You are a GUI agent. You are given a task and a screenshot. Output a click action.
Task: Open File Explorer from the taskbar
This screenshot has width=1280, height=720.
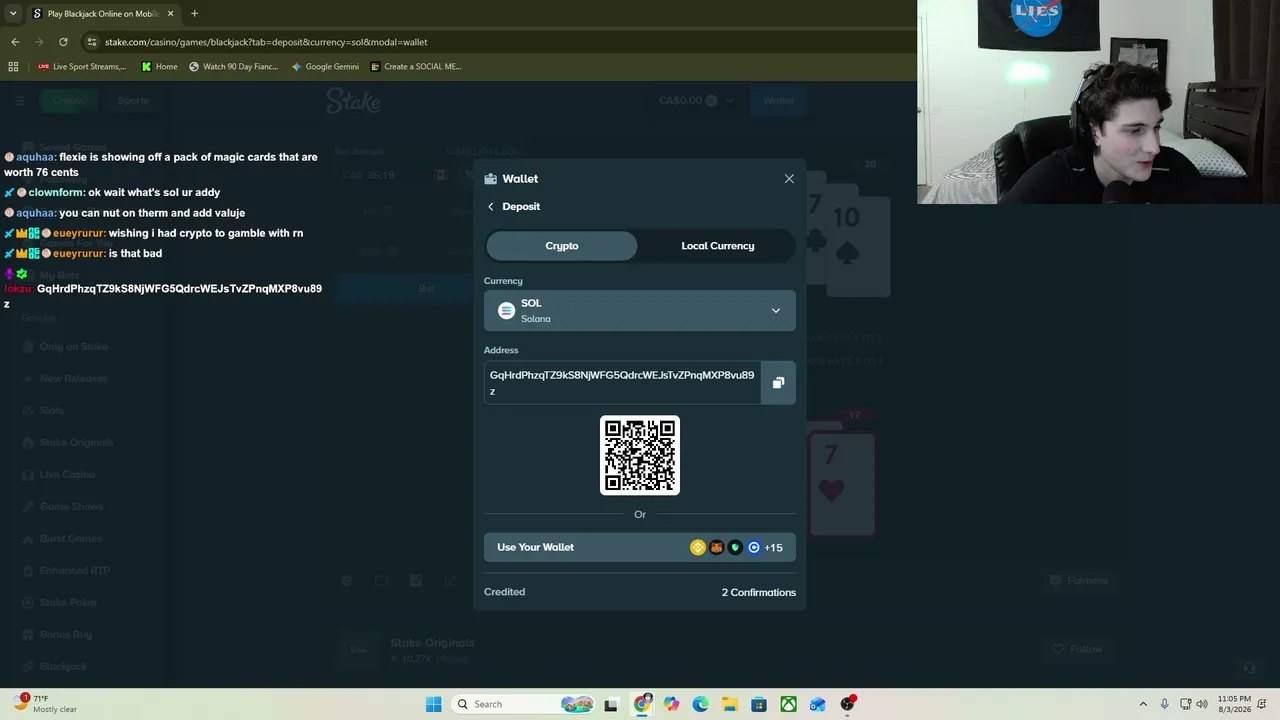pyautogui.click(x=730, y=704)
